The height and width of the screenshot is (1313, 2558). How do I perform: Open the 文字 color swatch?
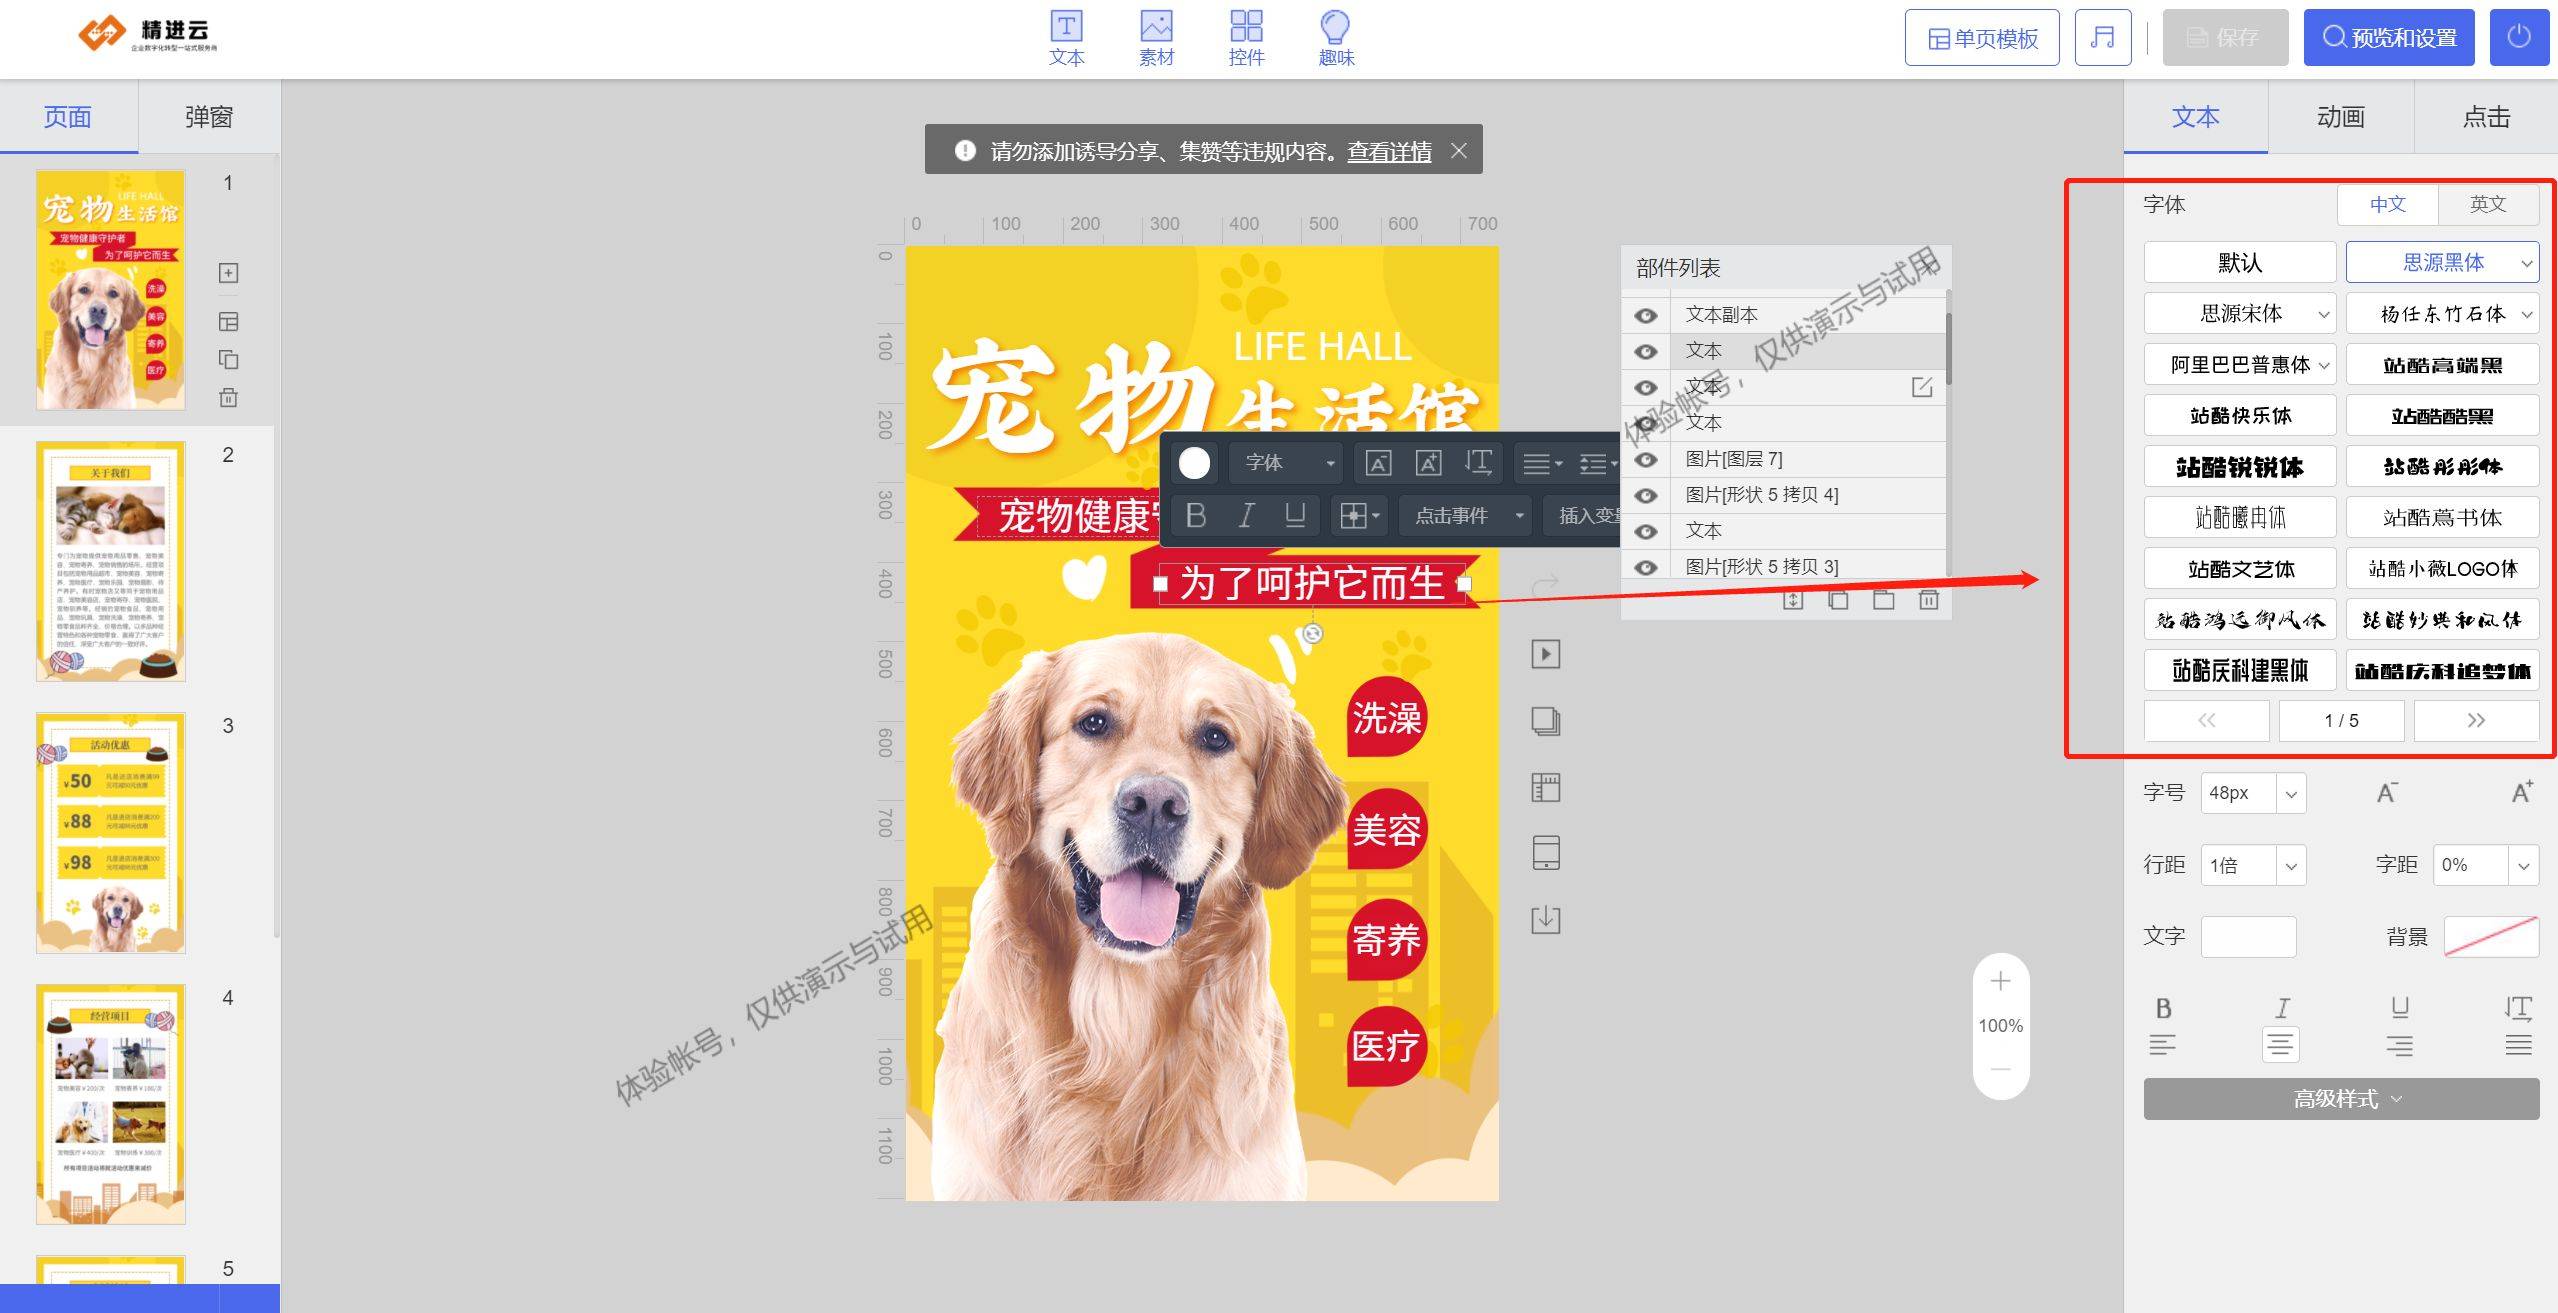2248,937
